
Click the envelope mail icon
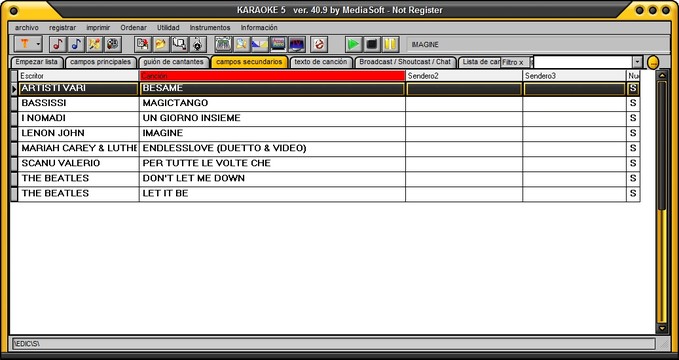[x=260, y=44]
